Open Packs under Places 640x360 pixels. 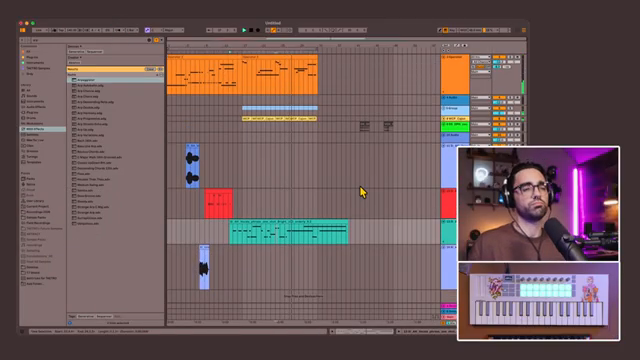31,179
